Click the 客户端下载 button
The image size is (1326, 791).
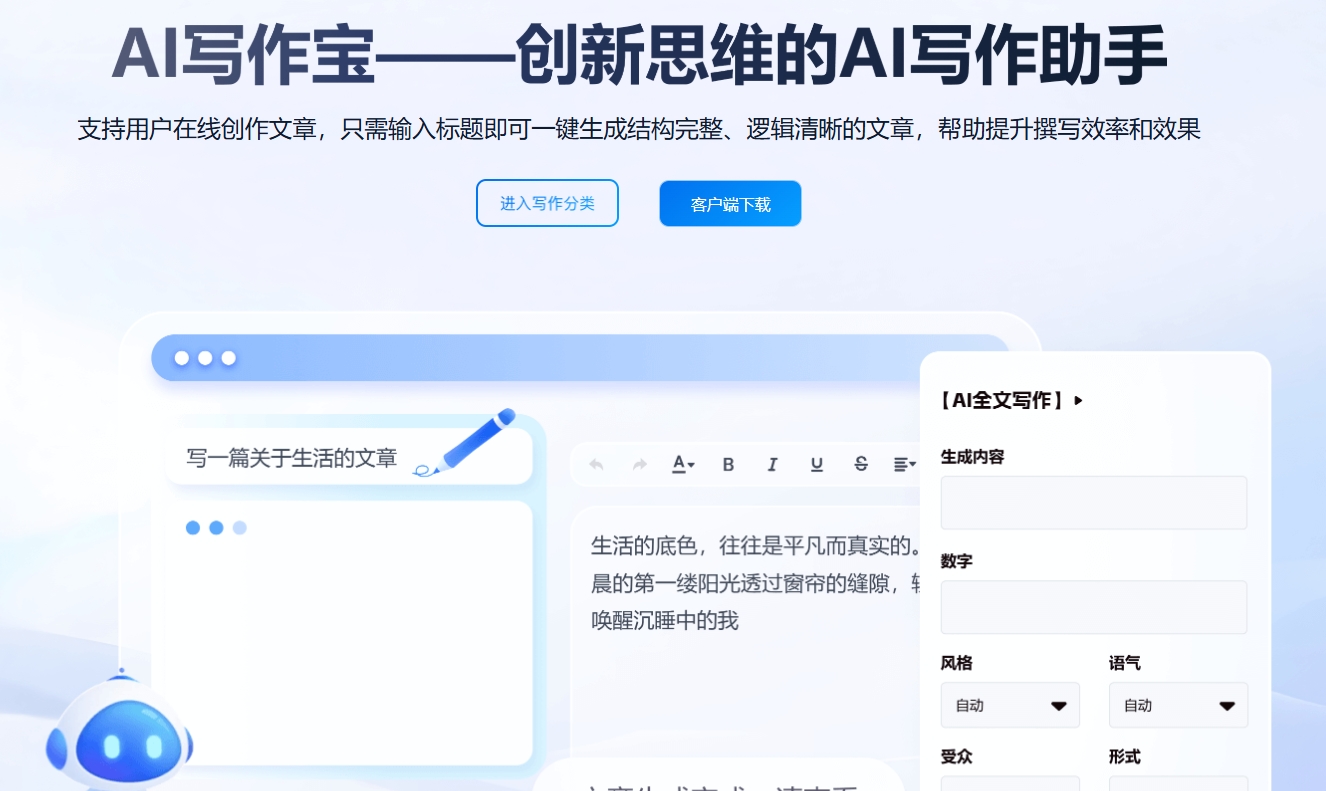(x=730, y=204)
